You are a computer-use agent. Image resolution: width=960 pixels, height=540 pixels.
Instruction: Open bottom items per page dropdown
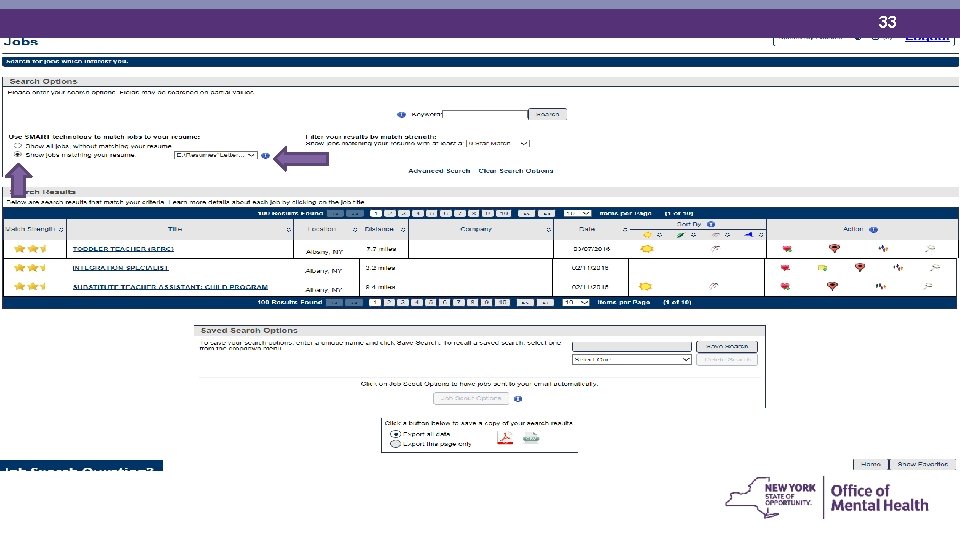coord(576,302)
